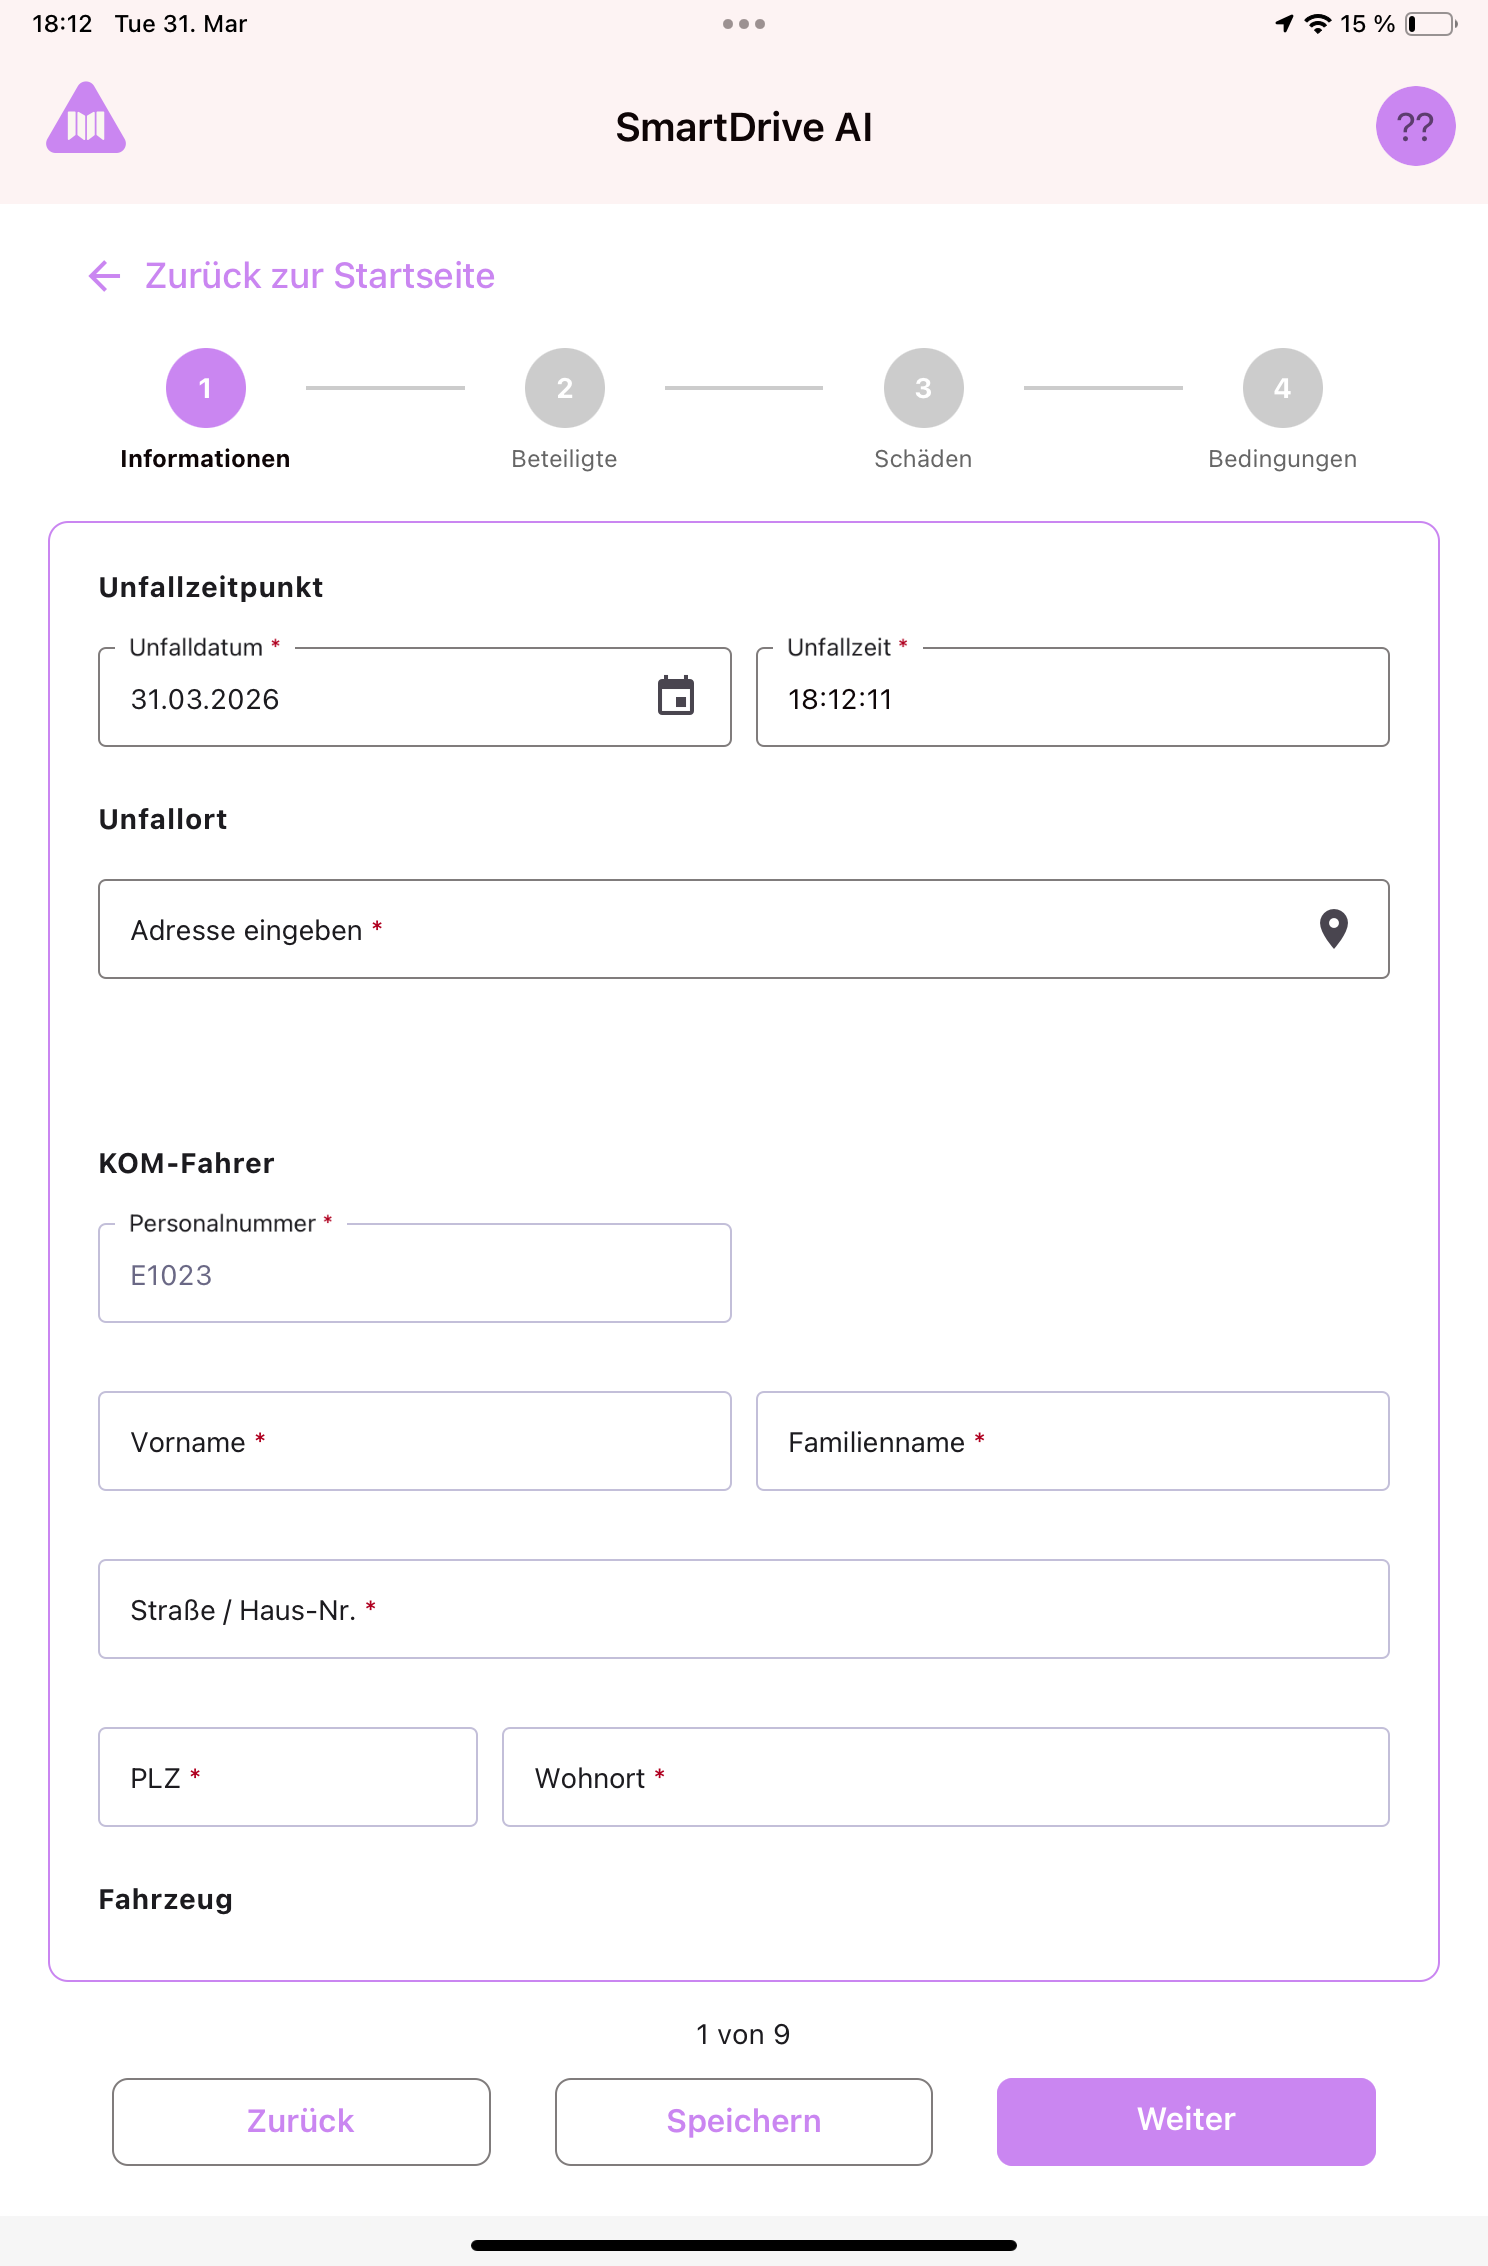Tap the PLZ input field
Screen dimensions: 1488x2266
click(x=288, y=1777)
